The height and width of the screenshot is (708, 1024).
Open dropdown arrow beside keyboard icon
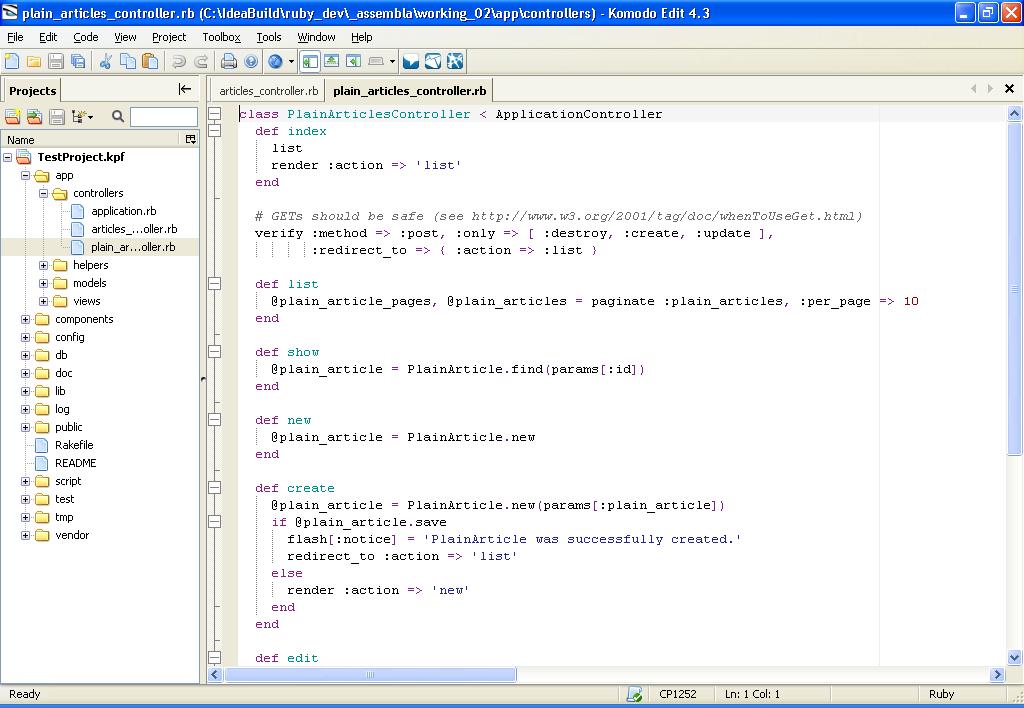392,61
